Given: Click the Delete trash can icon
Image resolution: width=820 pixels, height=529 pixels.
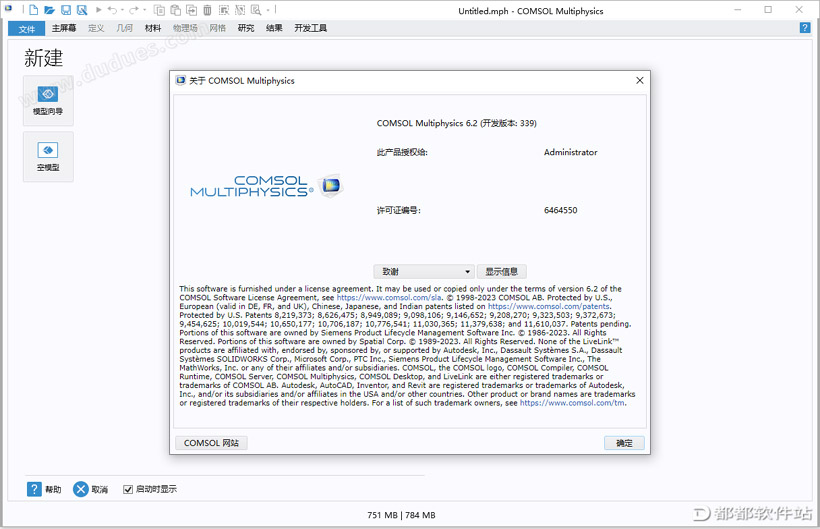Looking at the screenshot, I should click(x=207, y=10).
